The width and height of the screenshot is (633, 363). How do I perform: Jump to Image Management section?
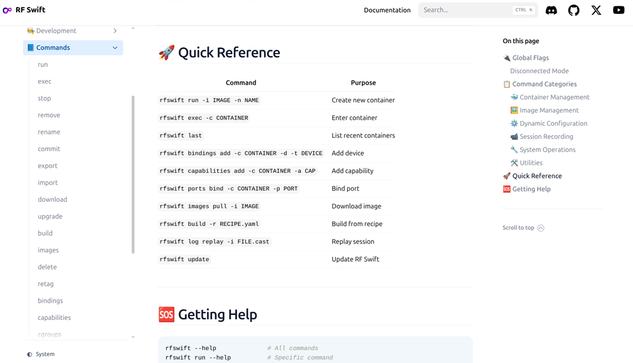click(544, 110)
